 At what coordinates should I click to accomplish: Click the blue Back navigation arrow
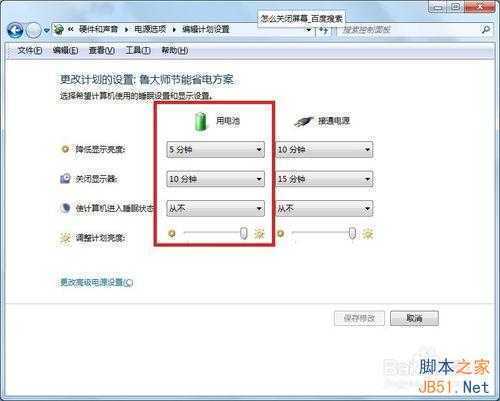(15, 30)
